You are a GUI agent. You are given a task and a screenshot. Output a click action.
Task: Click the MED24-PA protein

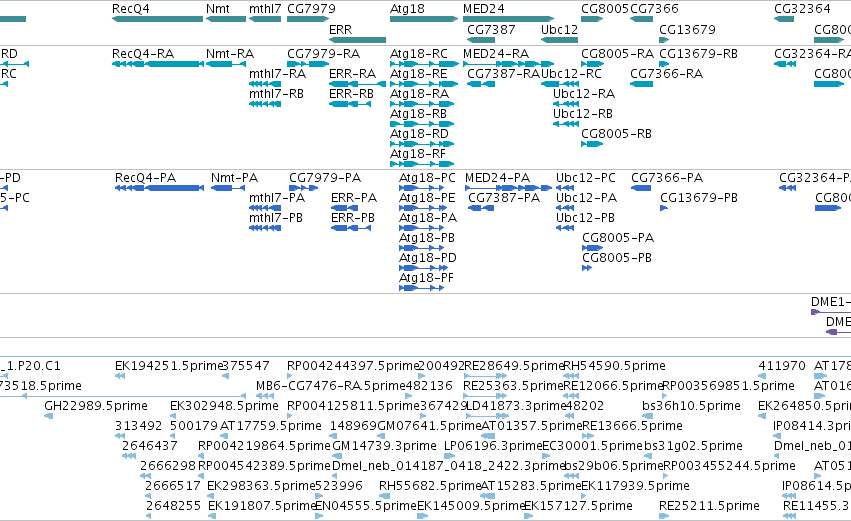tap(509, 188)
